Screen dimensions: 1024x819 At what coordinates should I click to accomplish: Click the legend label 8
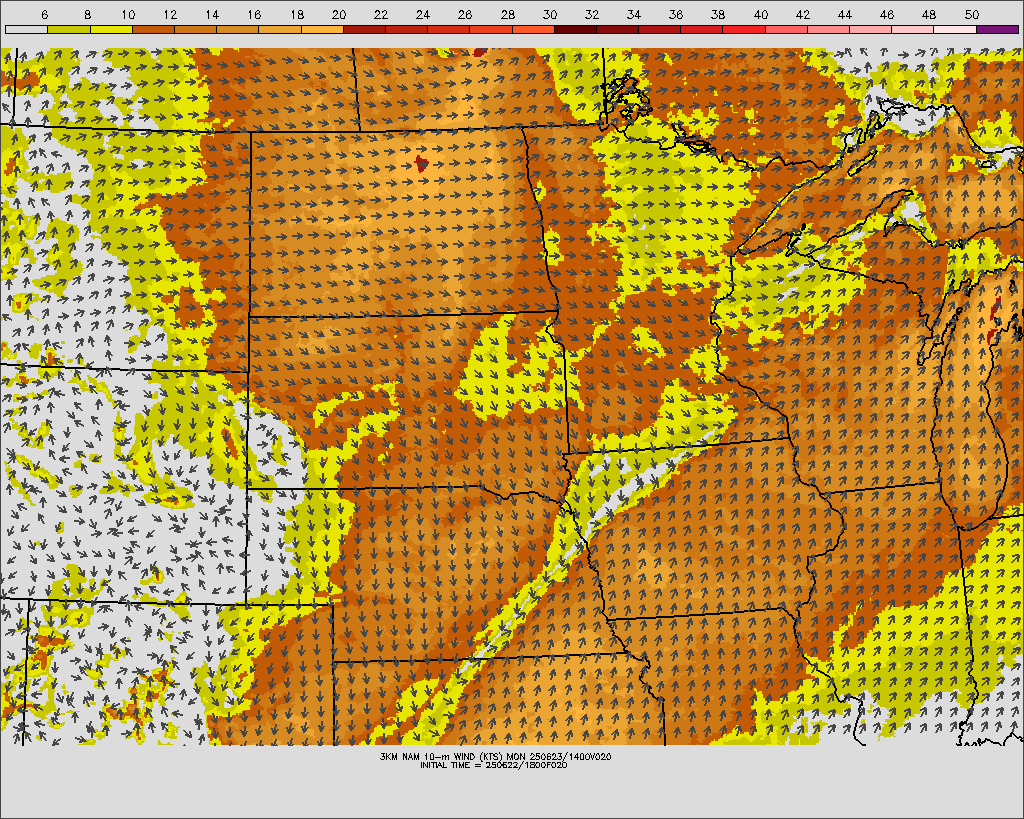(87, 14)
